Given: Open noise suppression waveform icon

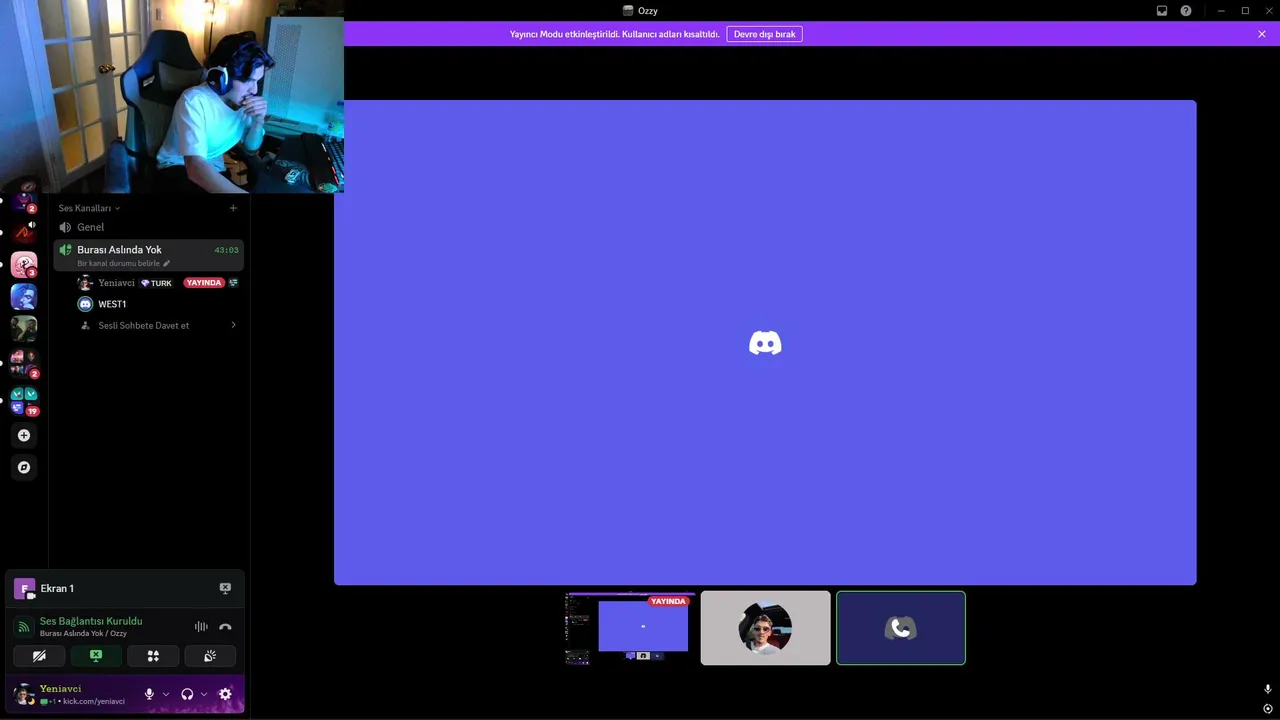Looking at the screenshot, I should pos(201,627).
